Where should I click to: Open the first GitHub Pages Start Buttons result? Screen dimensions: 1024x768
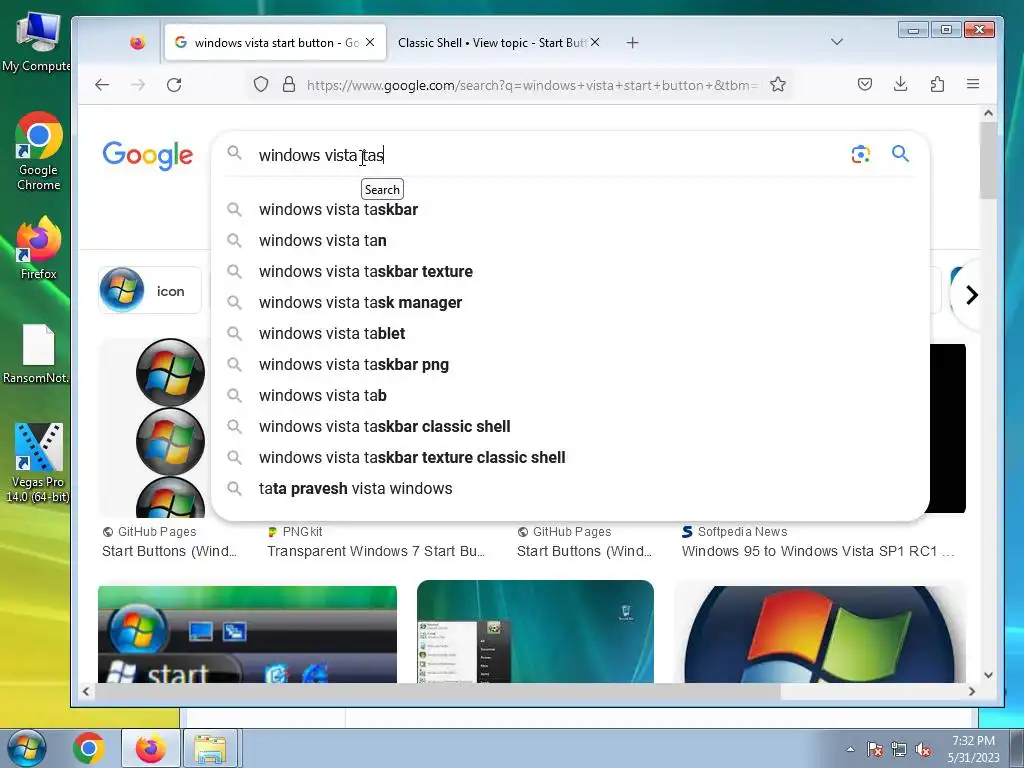(170, 551)
